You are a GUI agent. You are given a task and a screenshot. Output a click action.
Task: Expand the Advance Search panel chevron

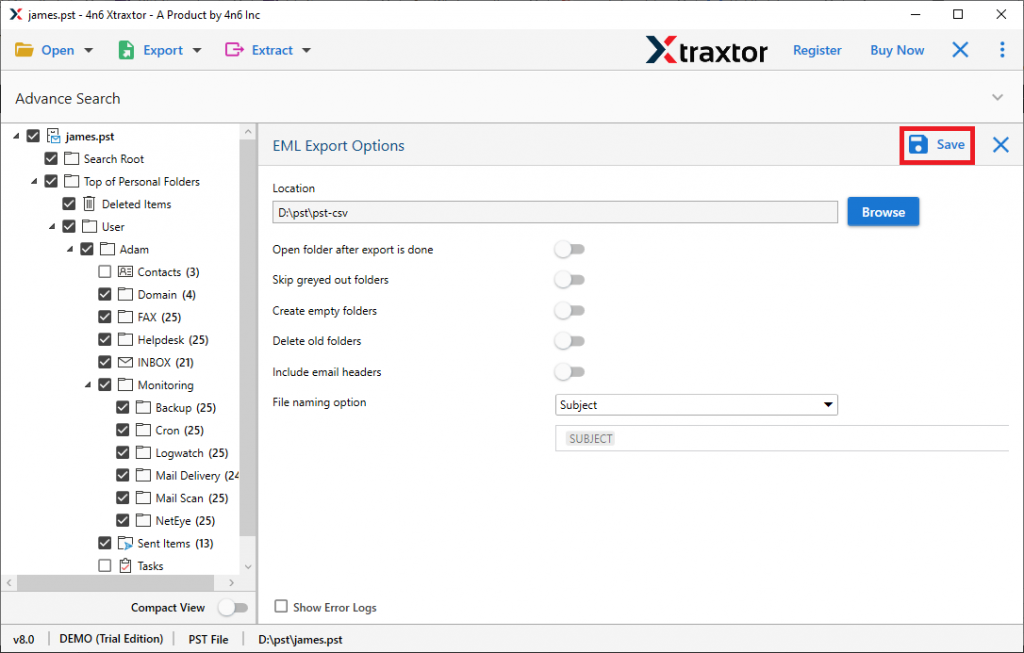click(x=996, y=97)
